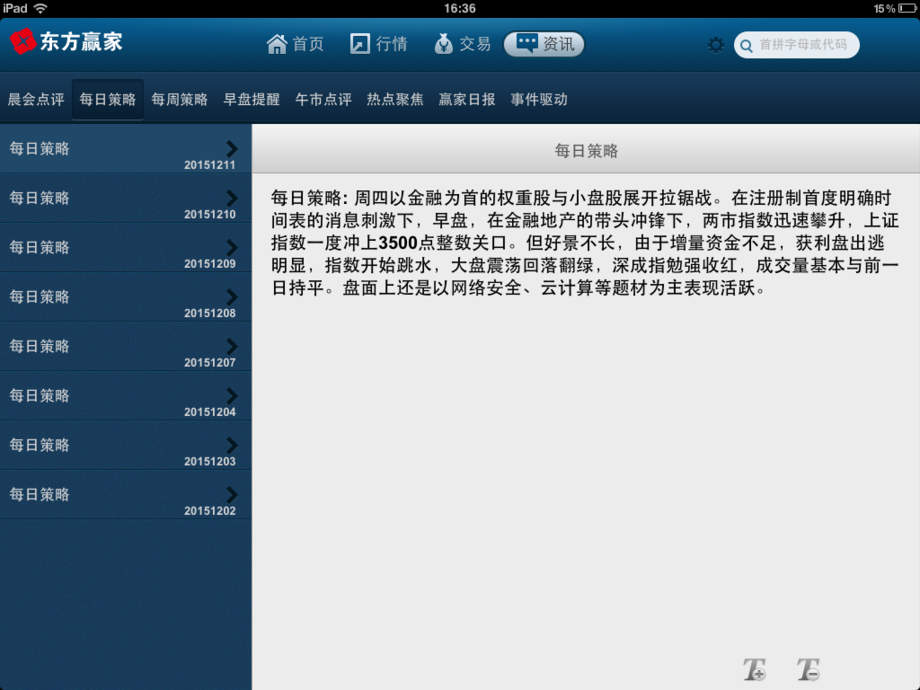Tap the magnifier icon in the search box
This screenshot has height=690, width=920.
pos(747,45)
